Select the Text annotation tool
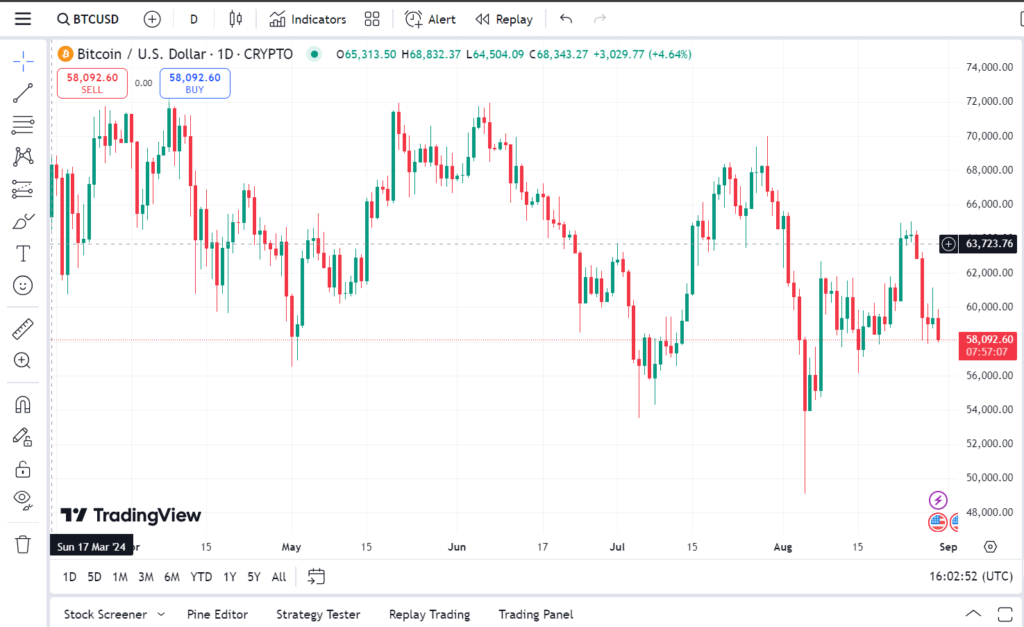The image size is (1024, 627). (23, 253)
